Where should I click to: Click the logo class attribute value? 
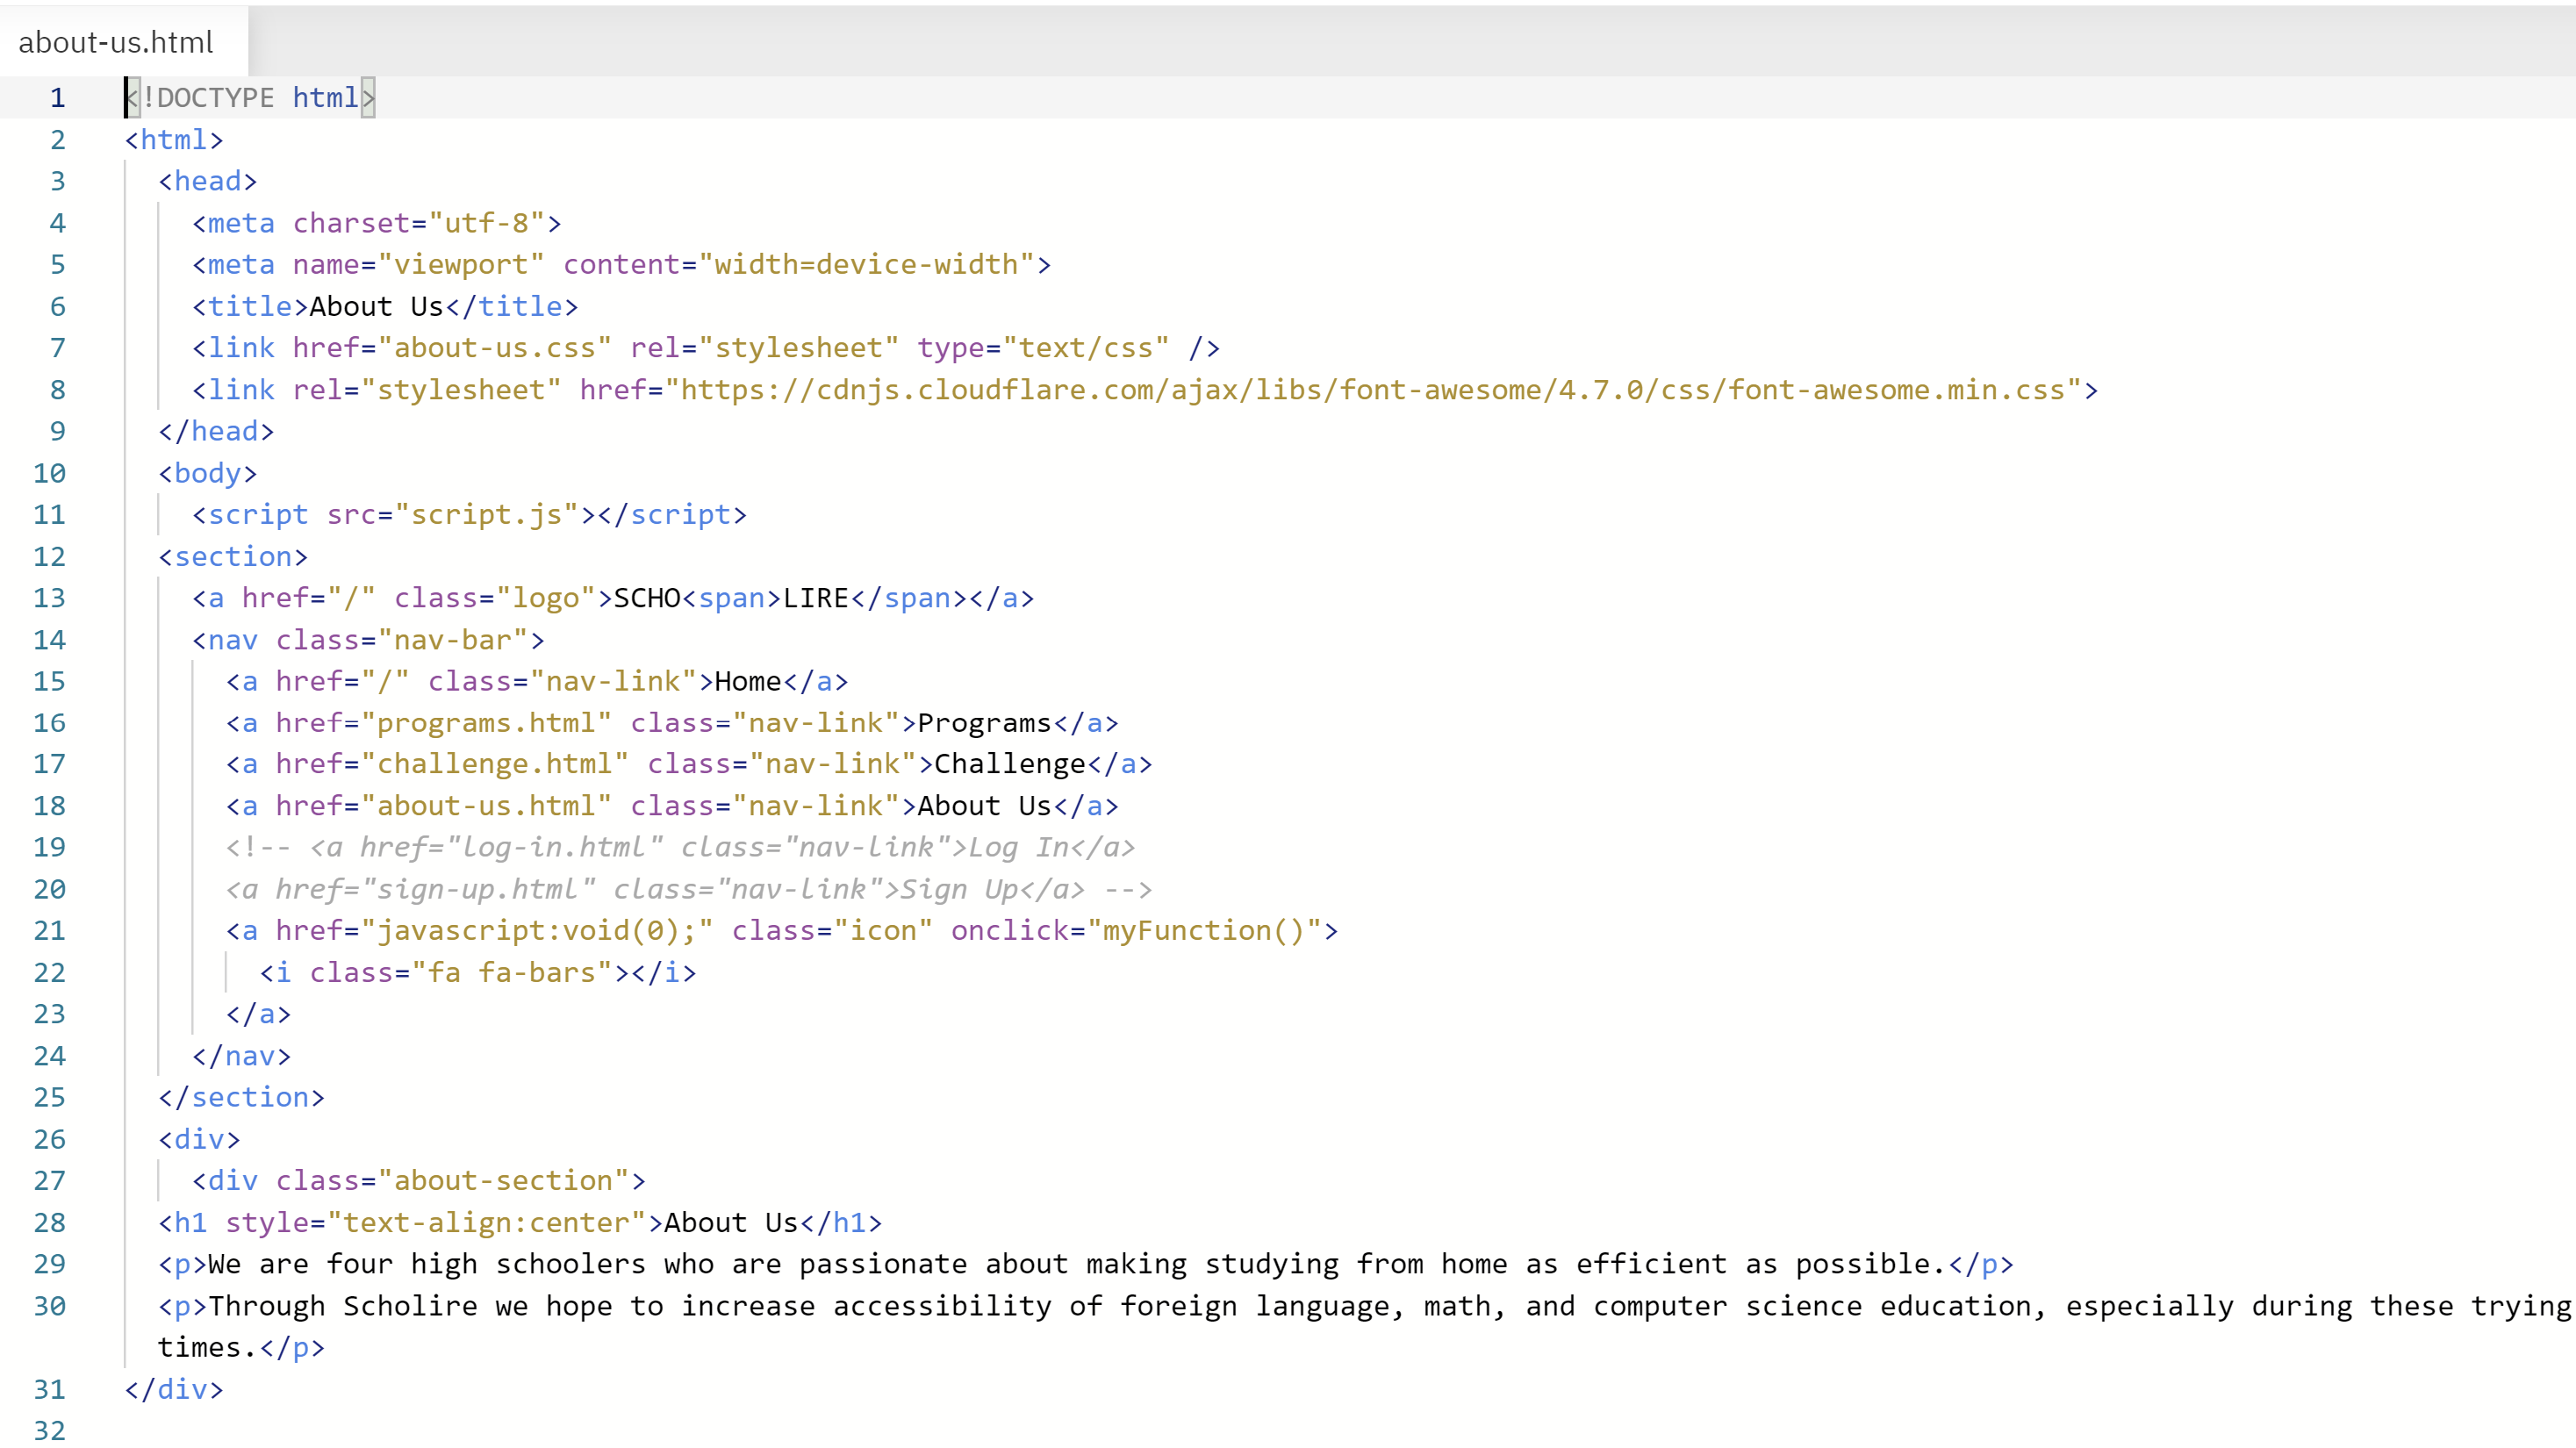[x=545, y=598]
